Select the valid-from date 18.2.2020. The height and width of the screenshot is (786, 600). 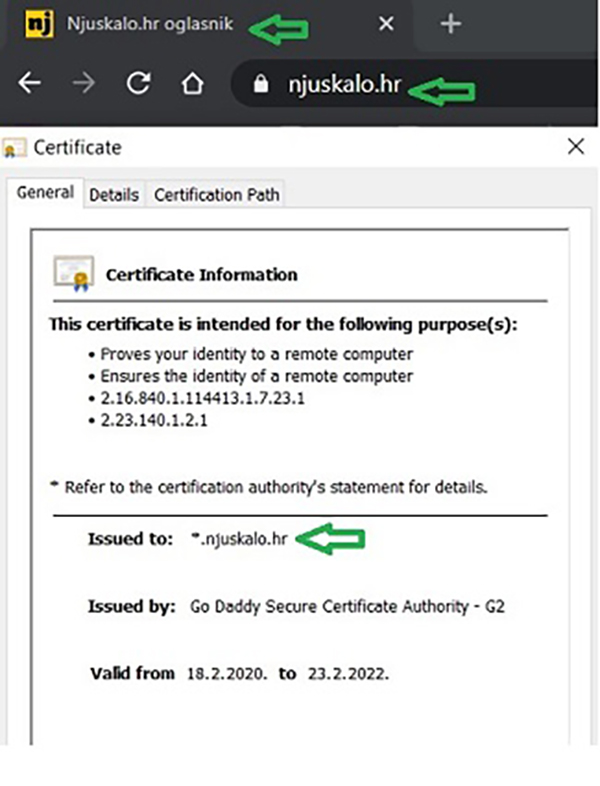[x=227, y=674]
